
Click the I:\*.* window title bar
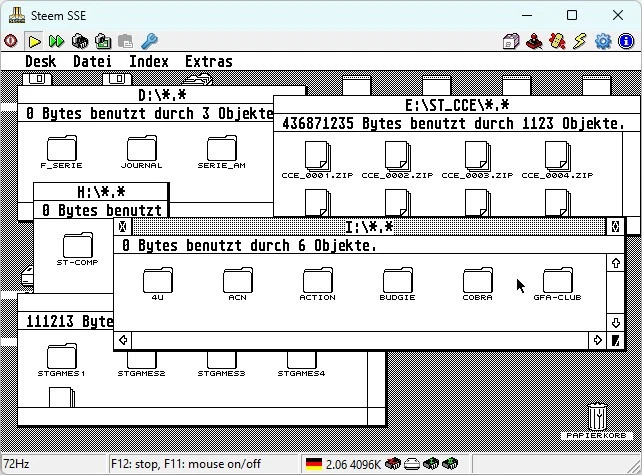pos(369,226)
